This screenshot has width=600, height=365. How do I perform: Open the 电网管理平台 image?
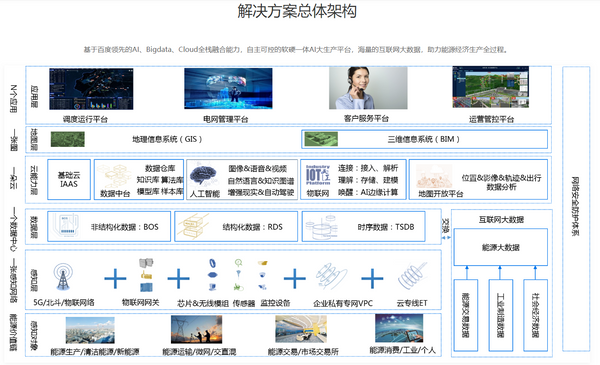pyautogui.click(x=228, y=88)
